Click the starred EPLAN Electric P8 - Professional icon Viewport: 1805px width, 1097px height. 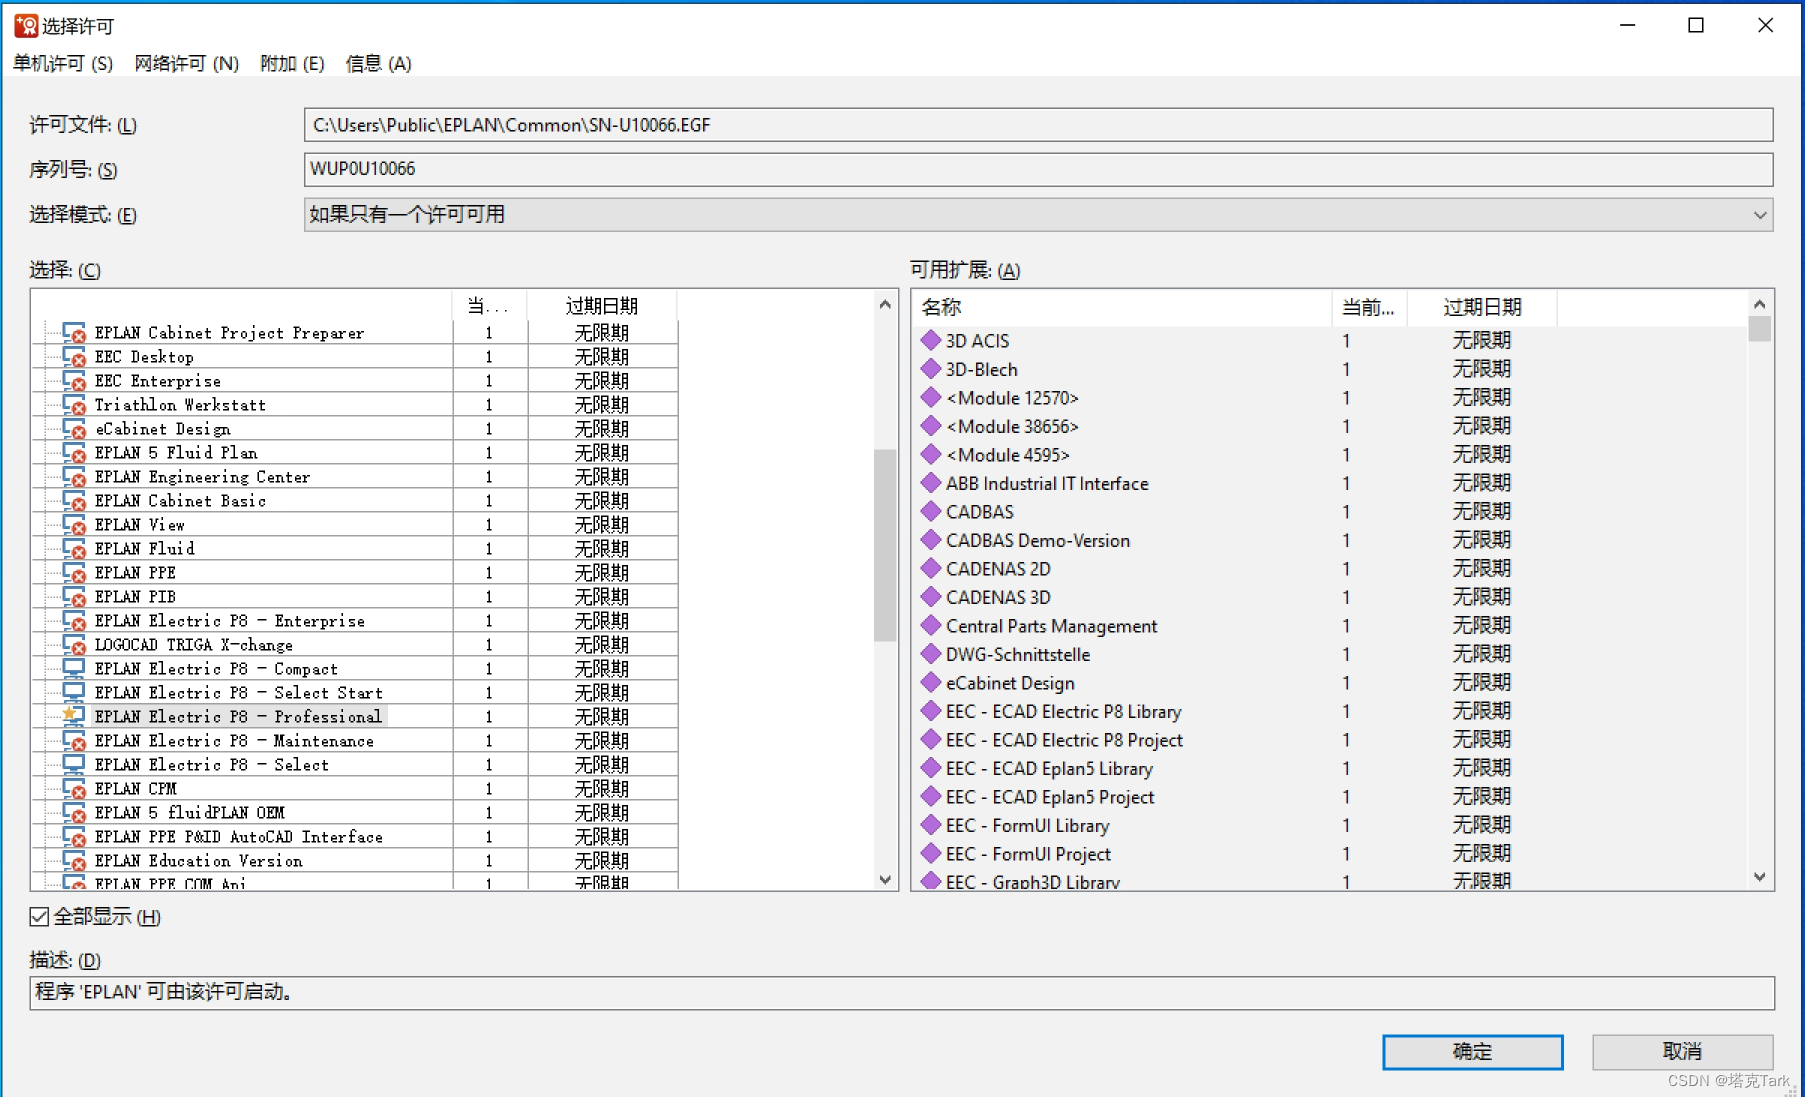coord(74,716)
